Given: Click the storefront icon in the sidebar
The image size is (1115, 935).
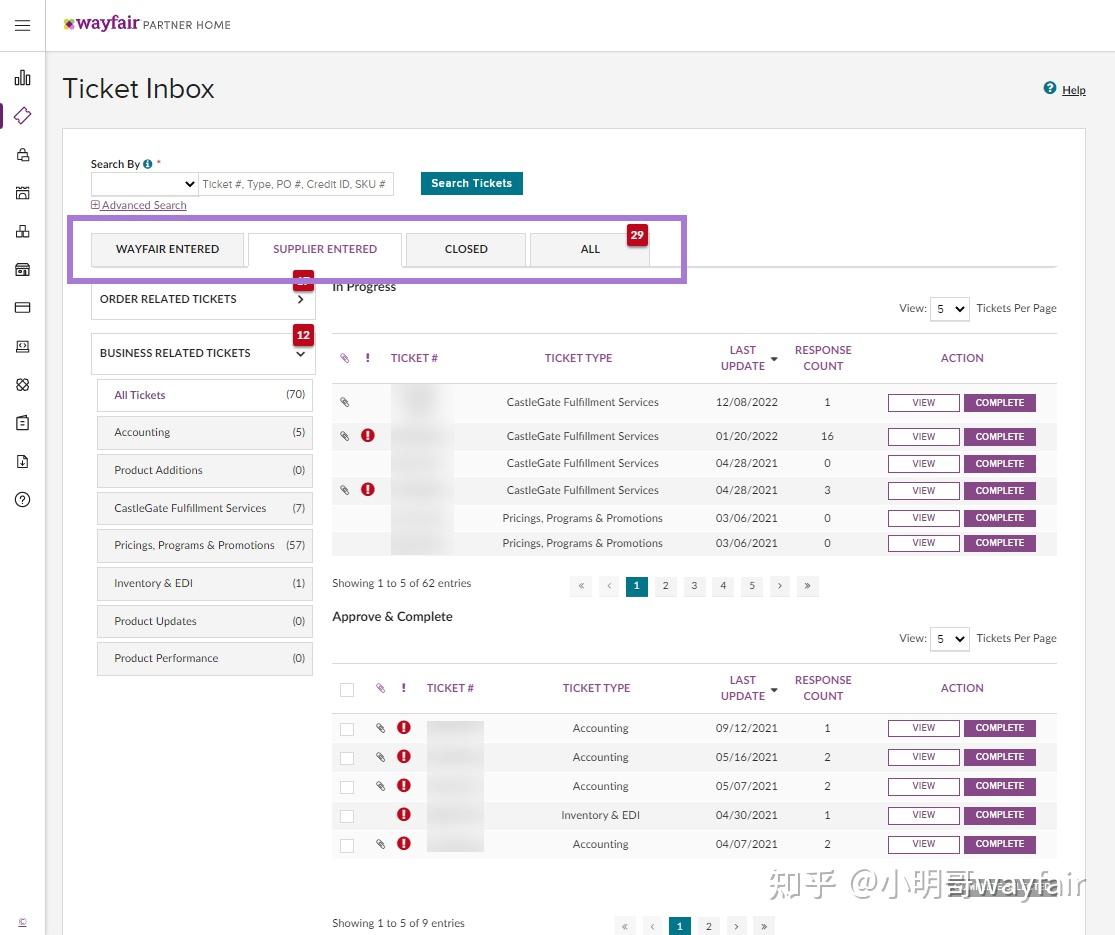Looking at the screenshot, I should point(22,269).
